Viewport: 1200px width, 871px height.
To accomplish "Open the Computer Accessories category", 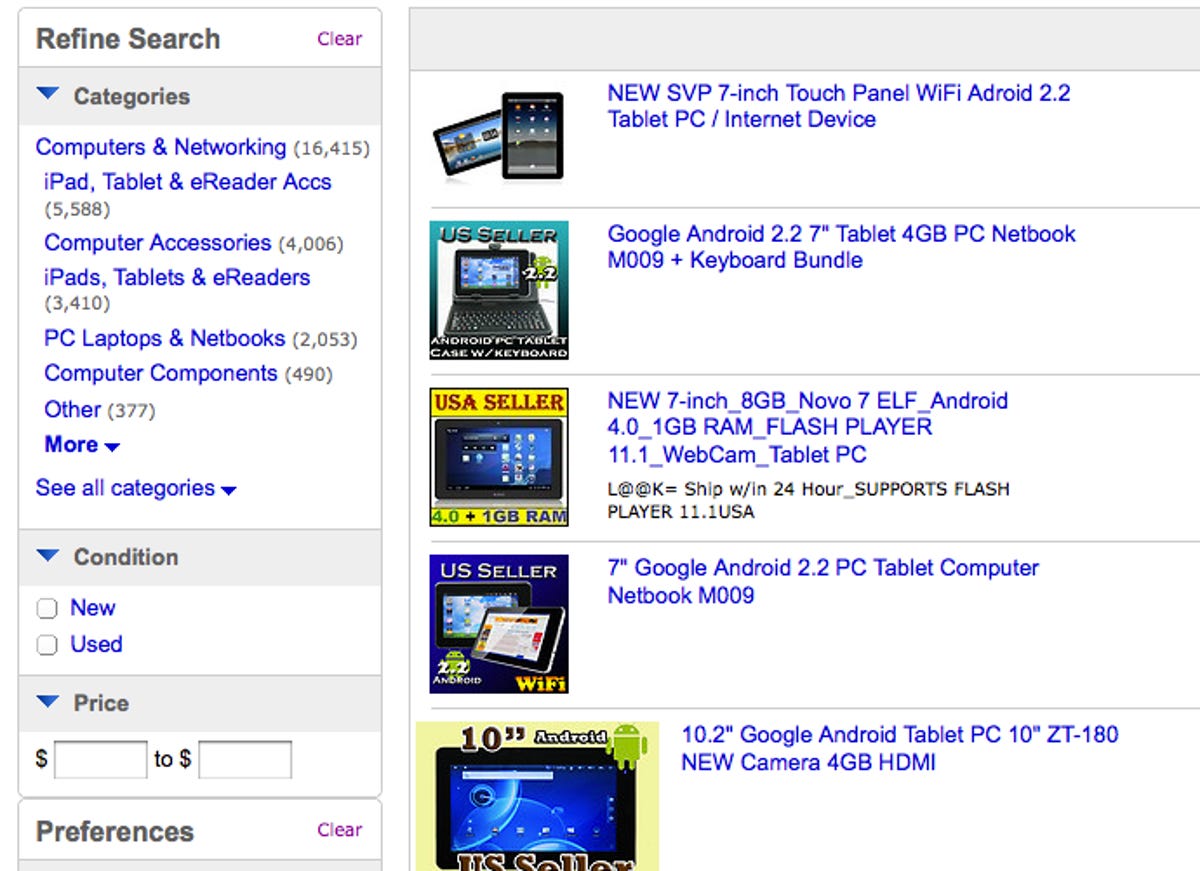I will 156,242.
